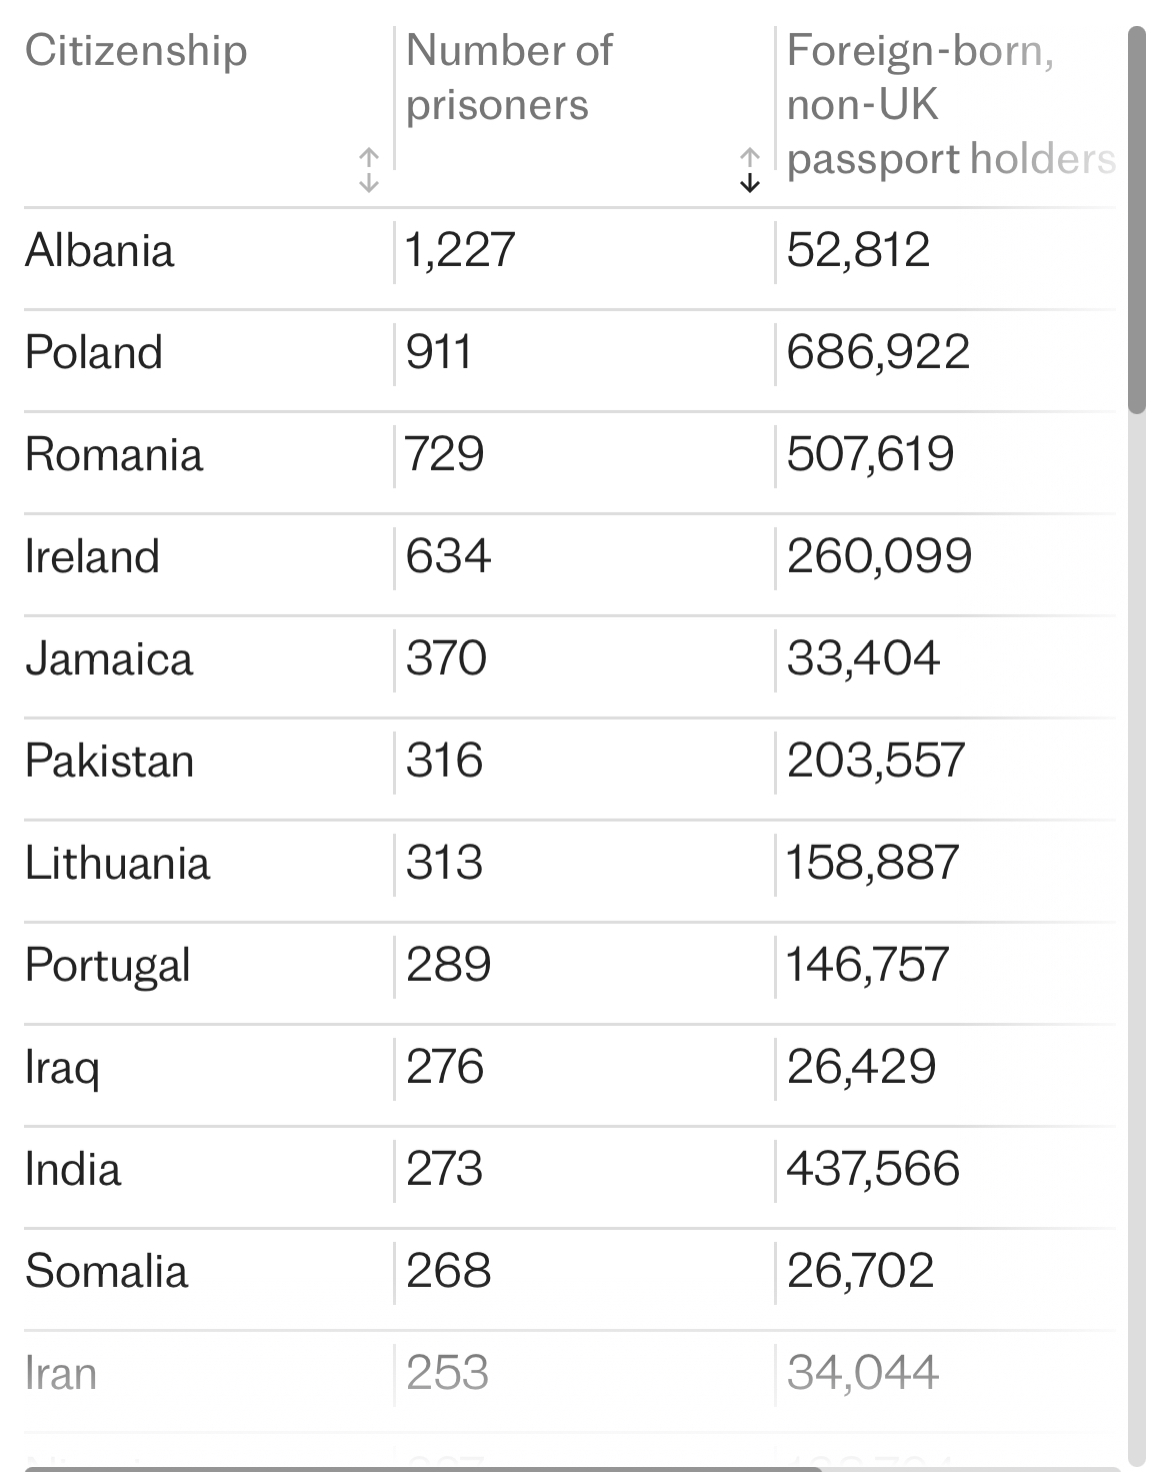Select the Lithuania citizenship cell

coord(118,863)
